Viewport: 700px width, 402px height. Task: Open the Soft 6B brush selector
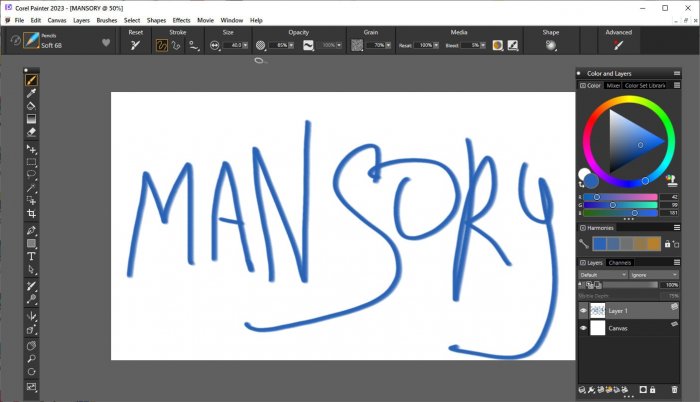pyautogui.click(x=32, y=41)
